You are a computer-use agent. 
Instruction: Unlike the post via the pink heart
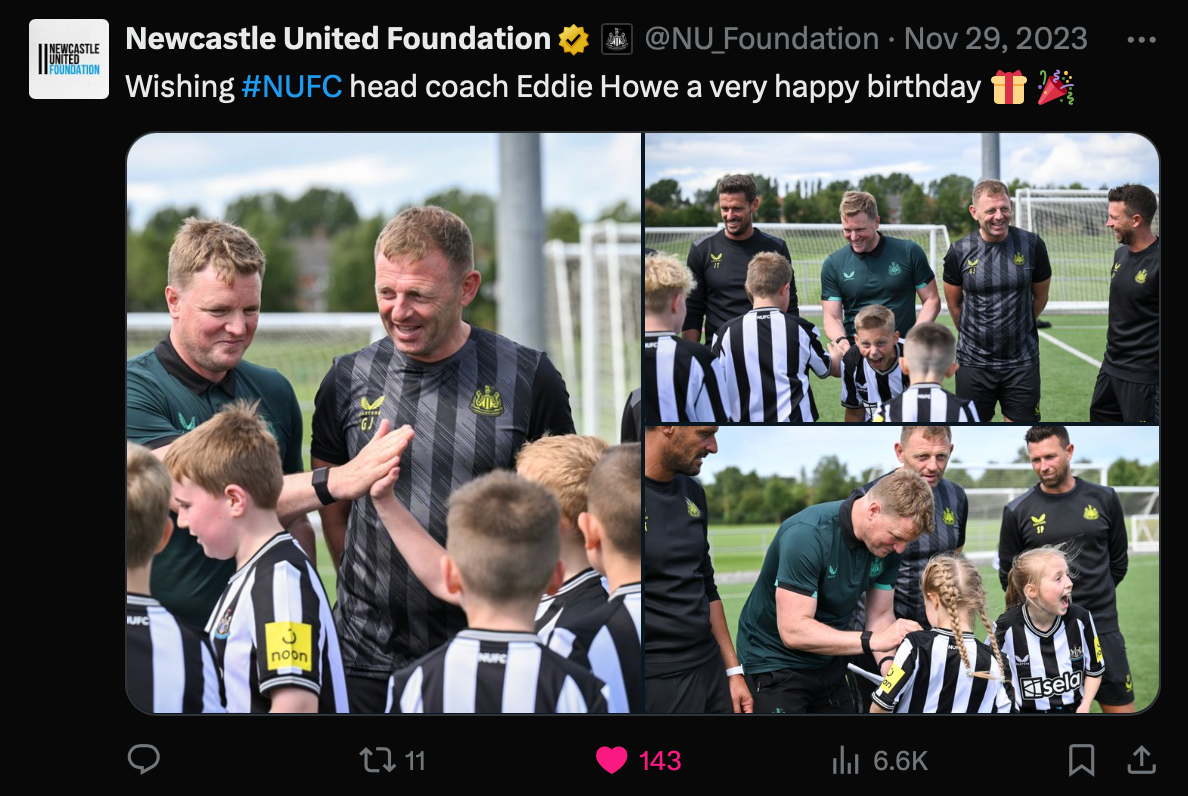pyautogui.click(x=611, y=760)
